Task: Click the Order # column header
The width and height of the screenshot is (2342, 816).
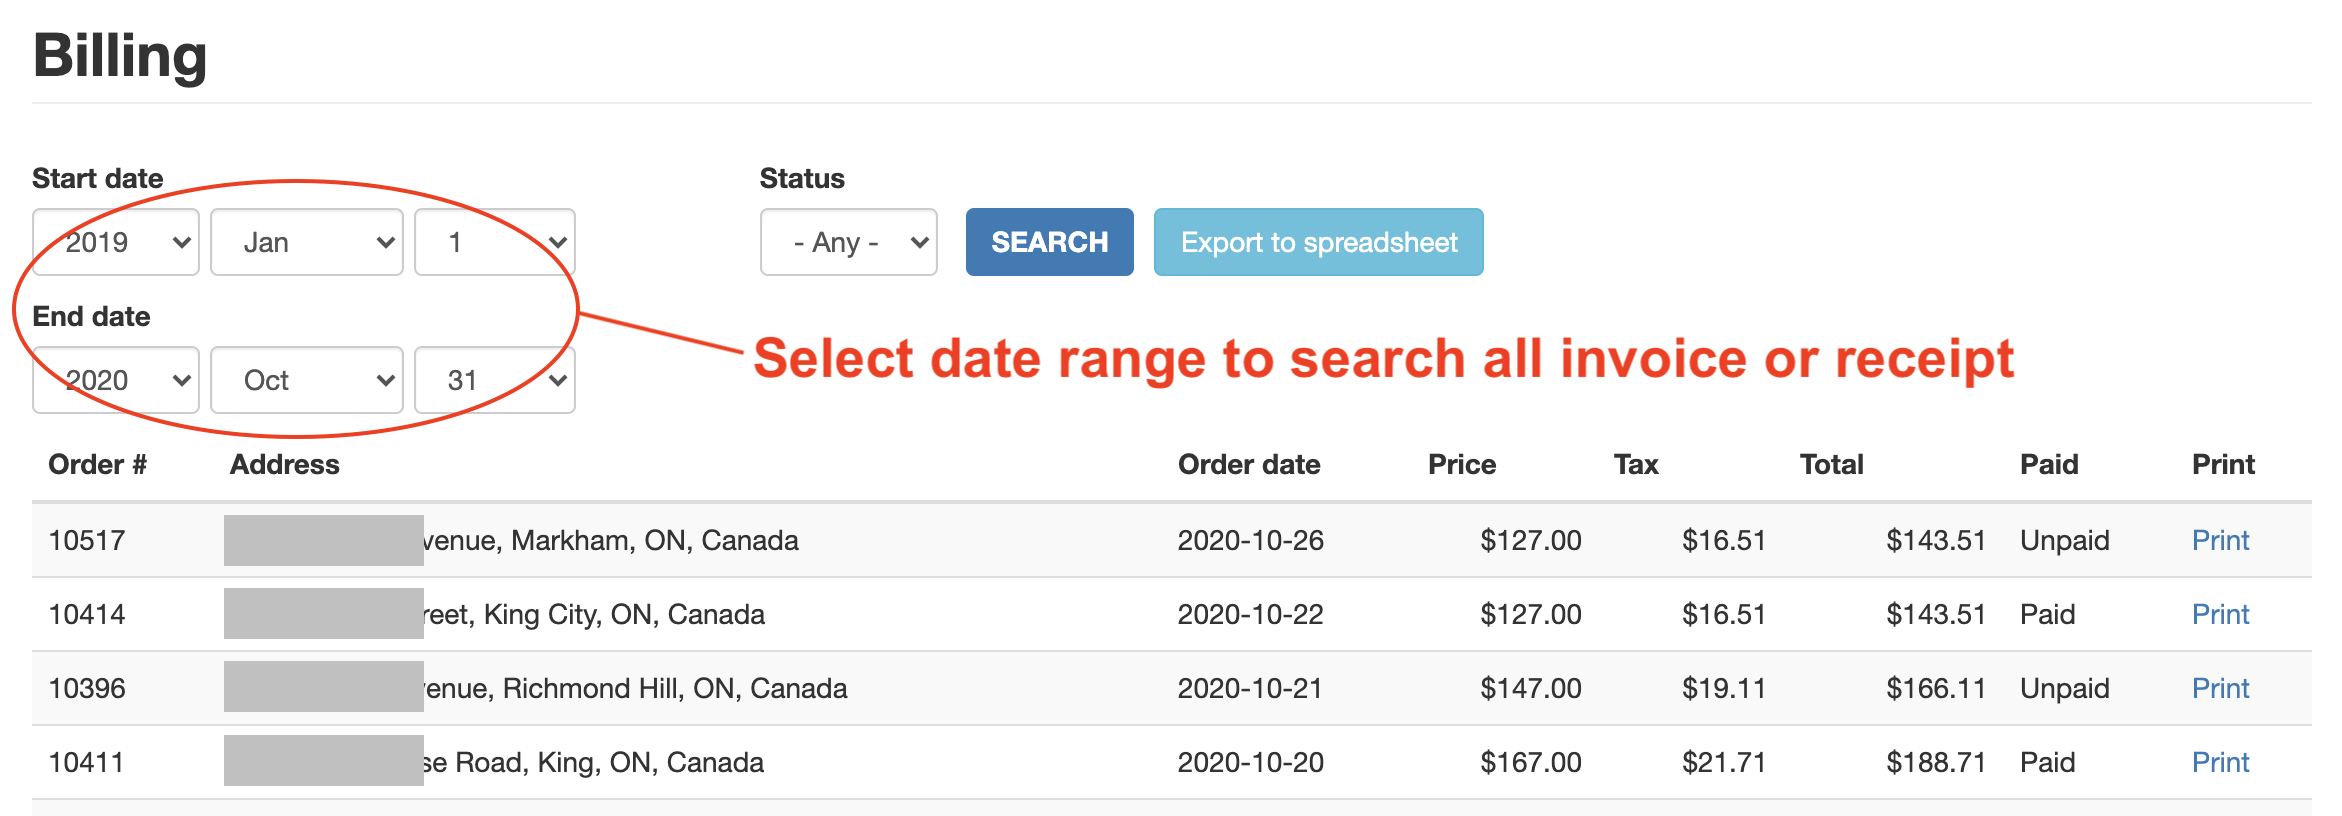Action: click(x=97, y=464)
